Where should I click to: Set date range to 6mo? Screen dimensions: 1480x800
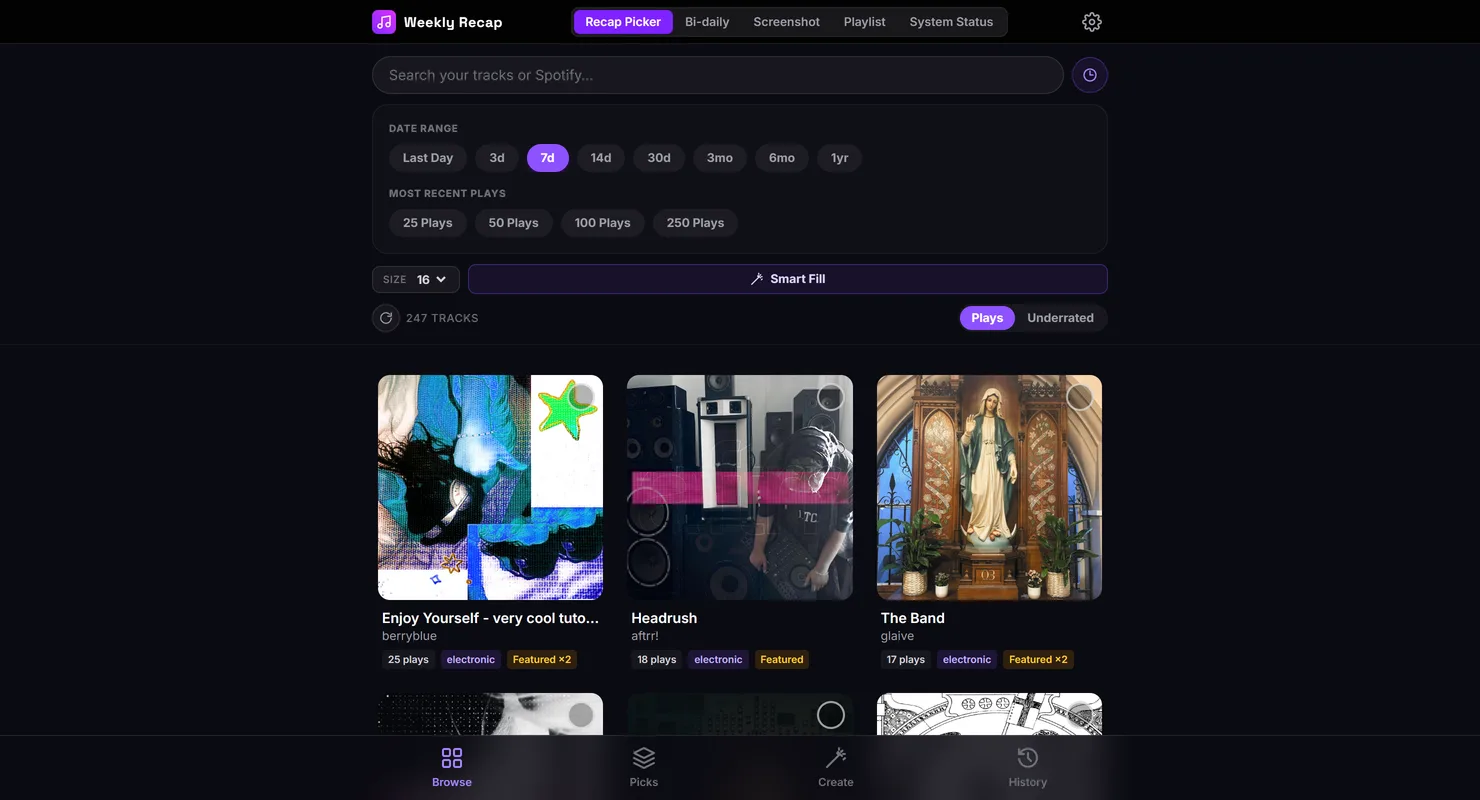(782, 158)
